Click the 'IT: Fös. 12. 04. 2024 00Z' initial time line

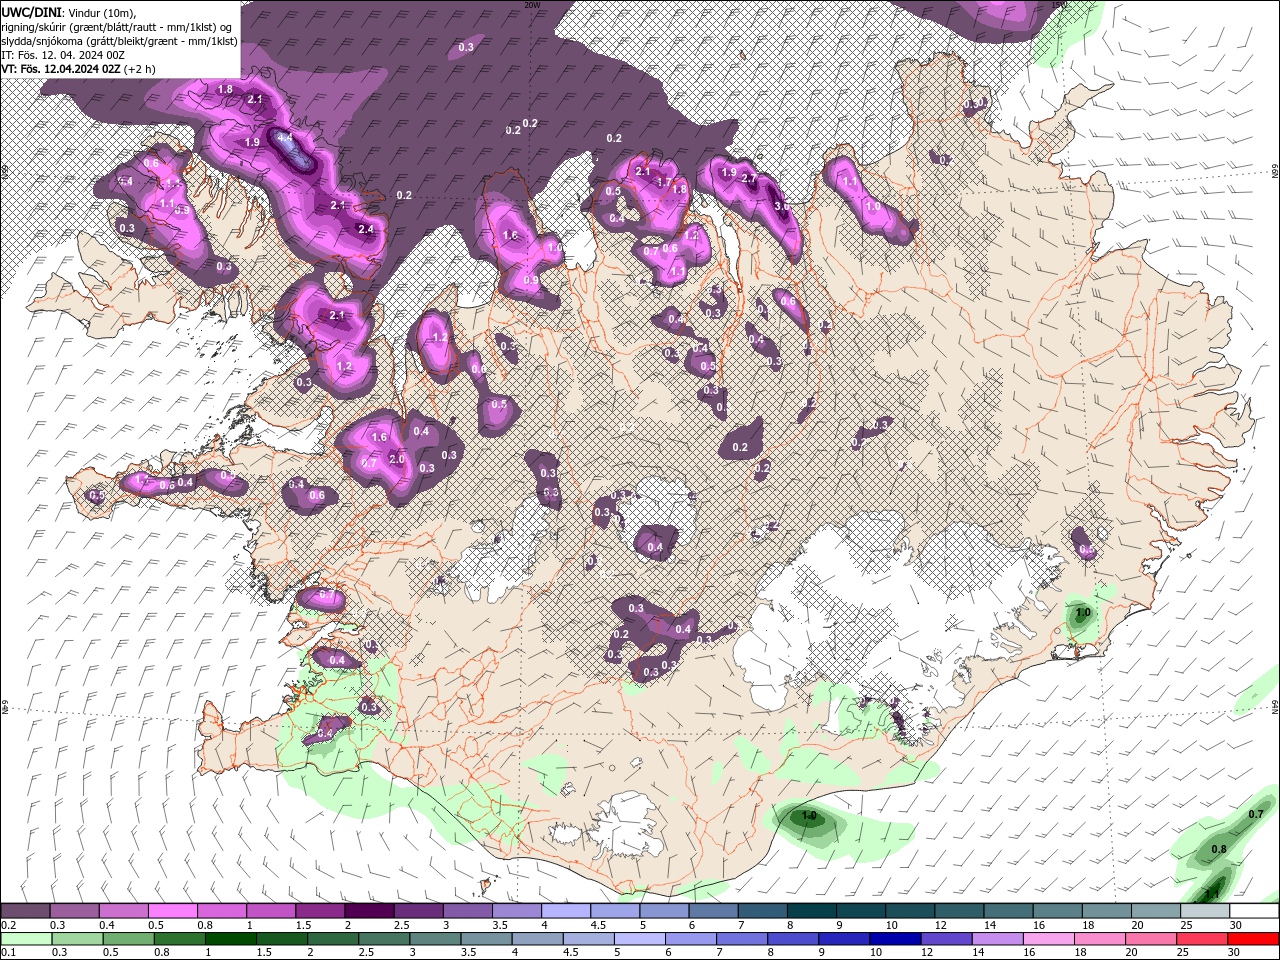[x=62, y=55]
